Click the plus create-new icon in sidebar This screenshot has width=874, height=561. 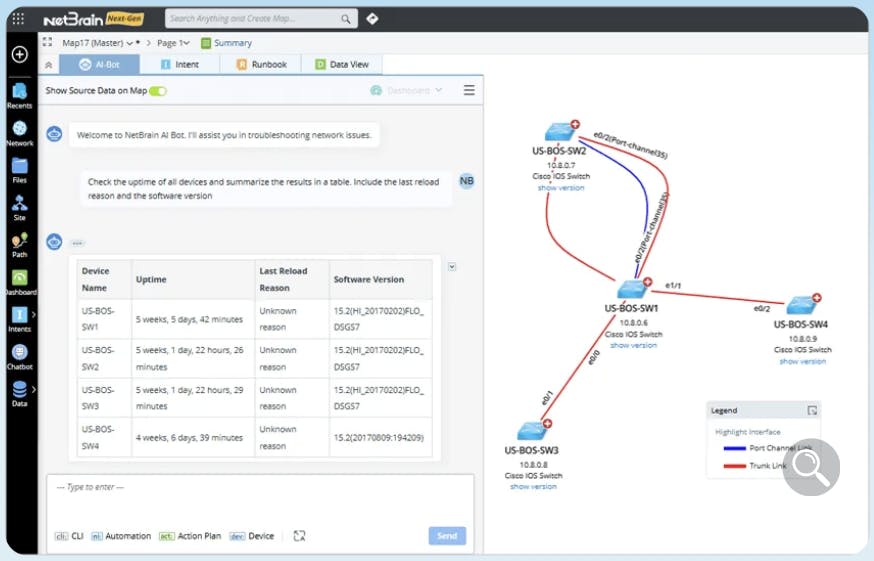(20, 55)
